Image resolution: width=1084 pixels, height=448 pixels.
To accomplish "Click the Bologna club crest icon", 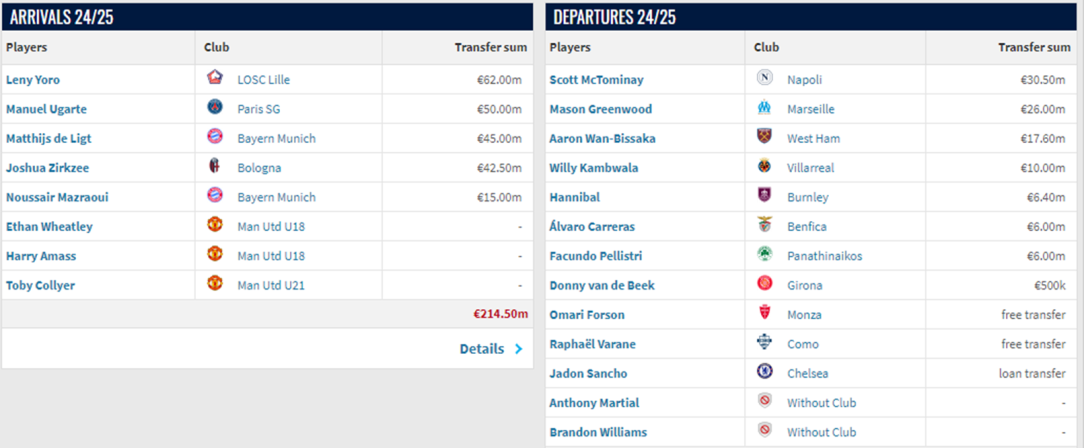I will 214,167.
